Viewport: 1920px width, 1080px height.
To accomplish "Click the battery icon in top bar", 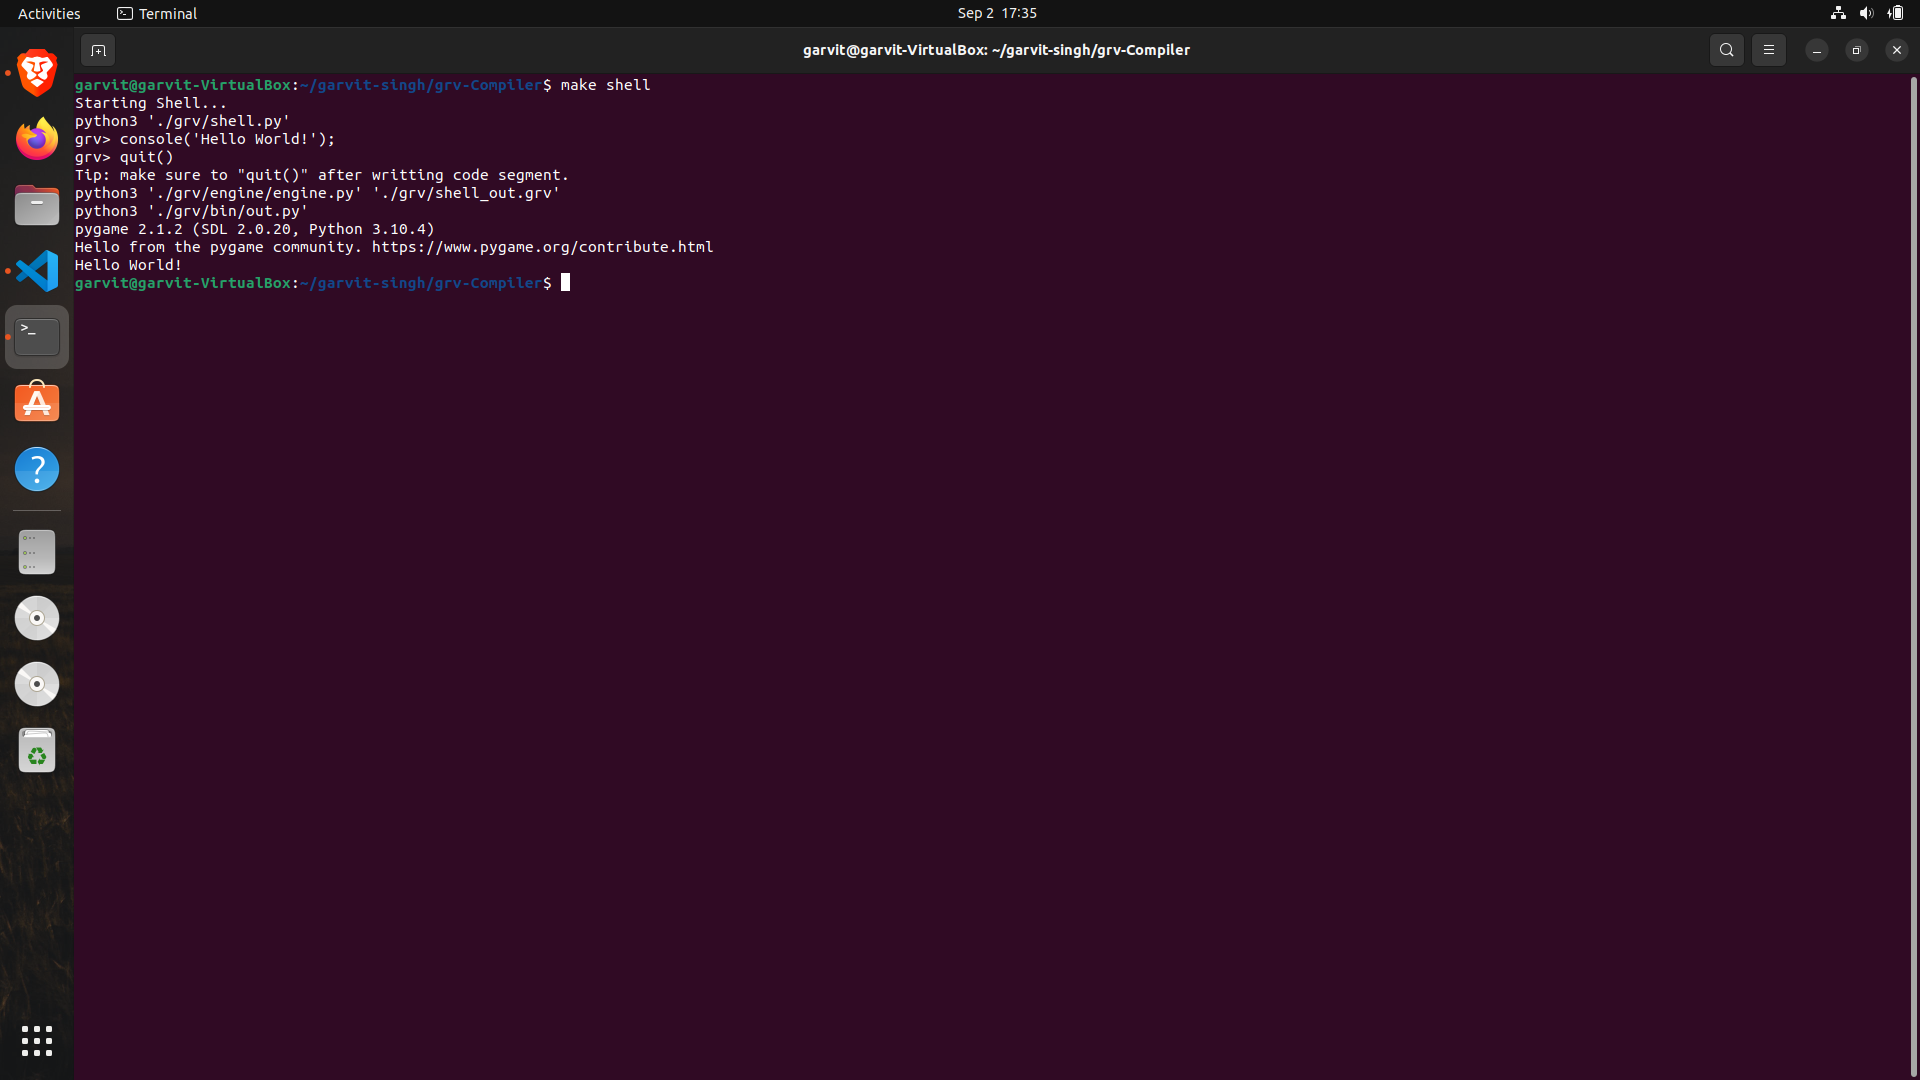I will pos(1895,13).
